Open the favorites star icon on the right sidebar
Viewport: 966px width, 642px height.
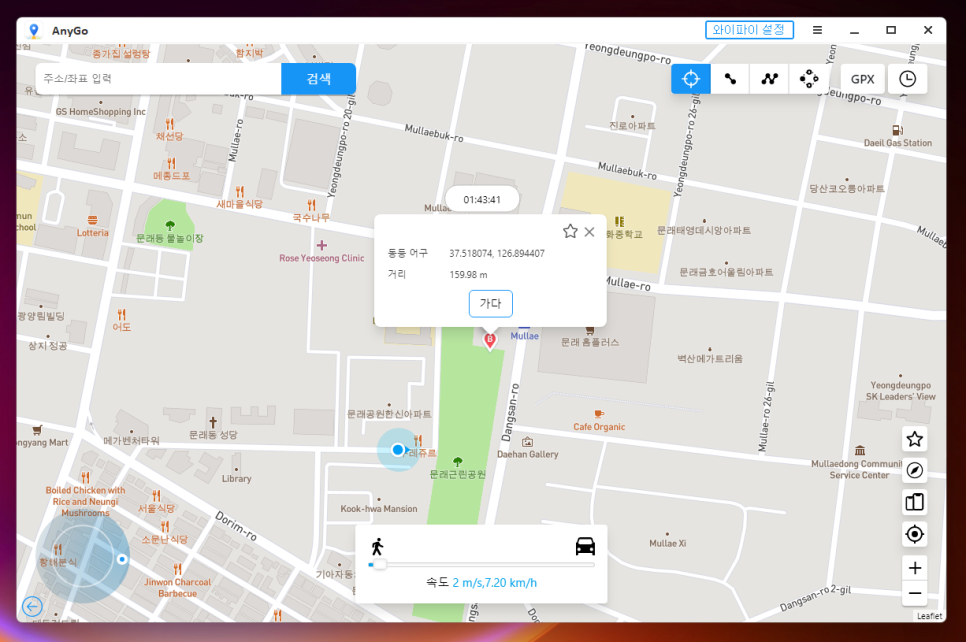[915, 439]
